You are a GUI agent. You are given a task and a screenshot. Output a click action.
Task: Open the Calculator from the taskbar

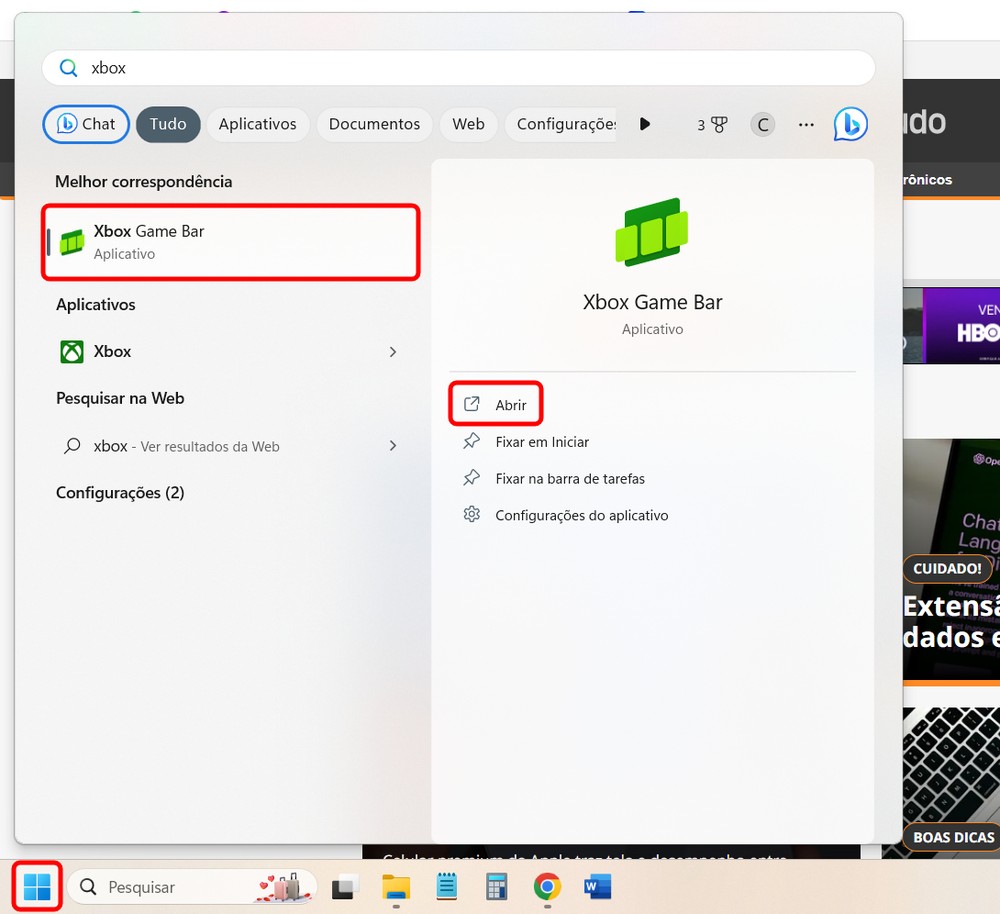click(496, 887)
